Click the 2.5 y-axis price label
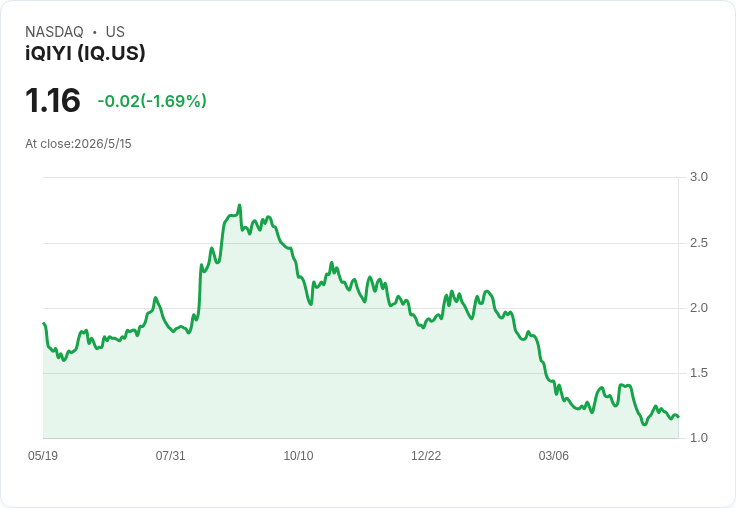This screenshot has height=508, width=736. point(698,243)
